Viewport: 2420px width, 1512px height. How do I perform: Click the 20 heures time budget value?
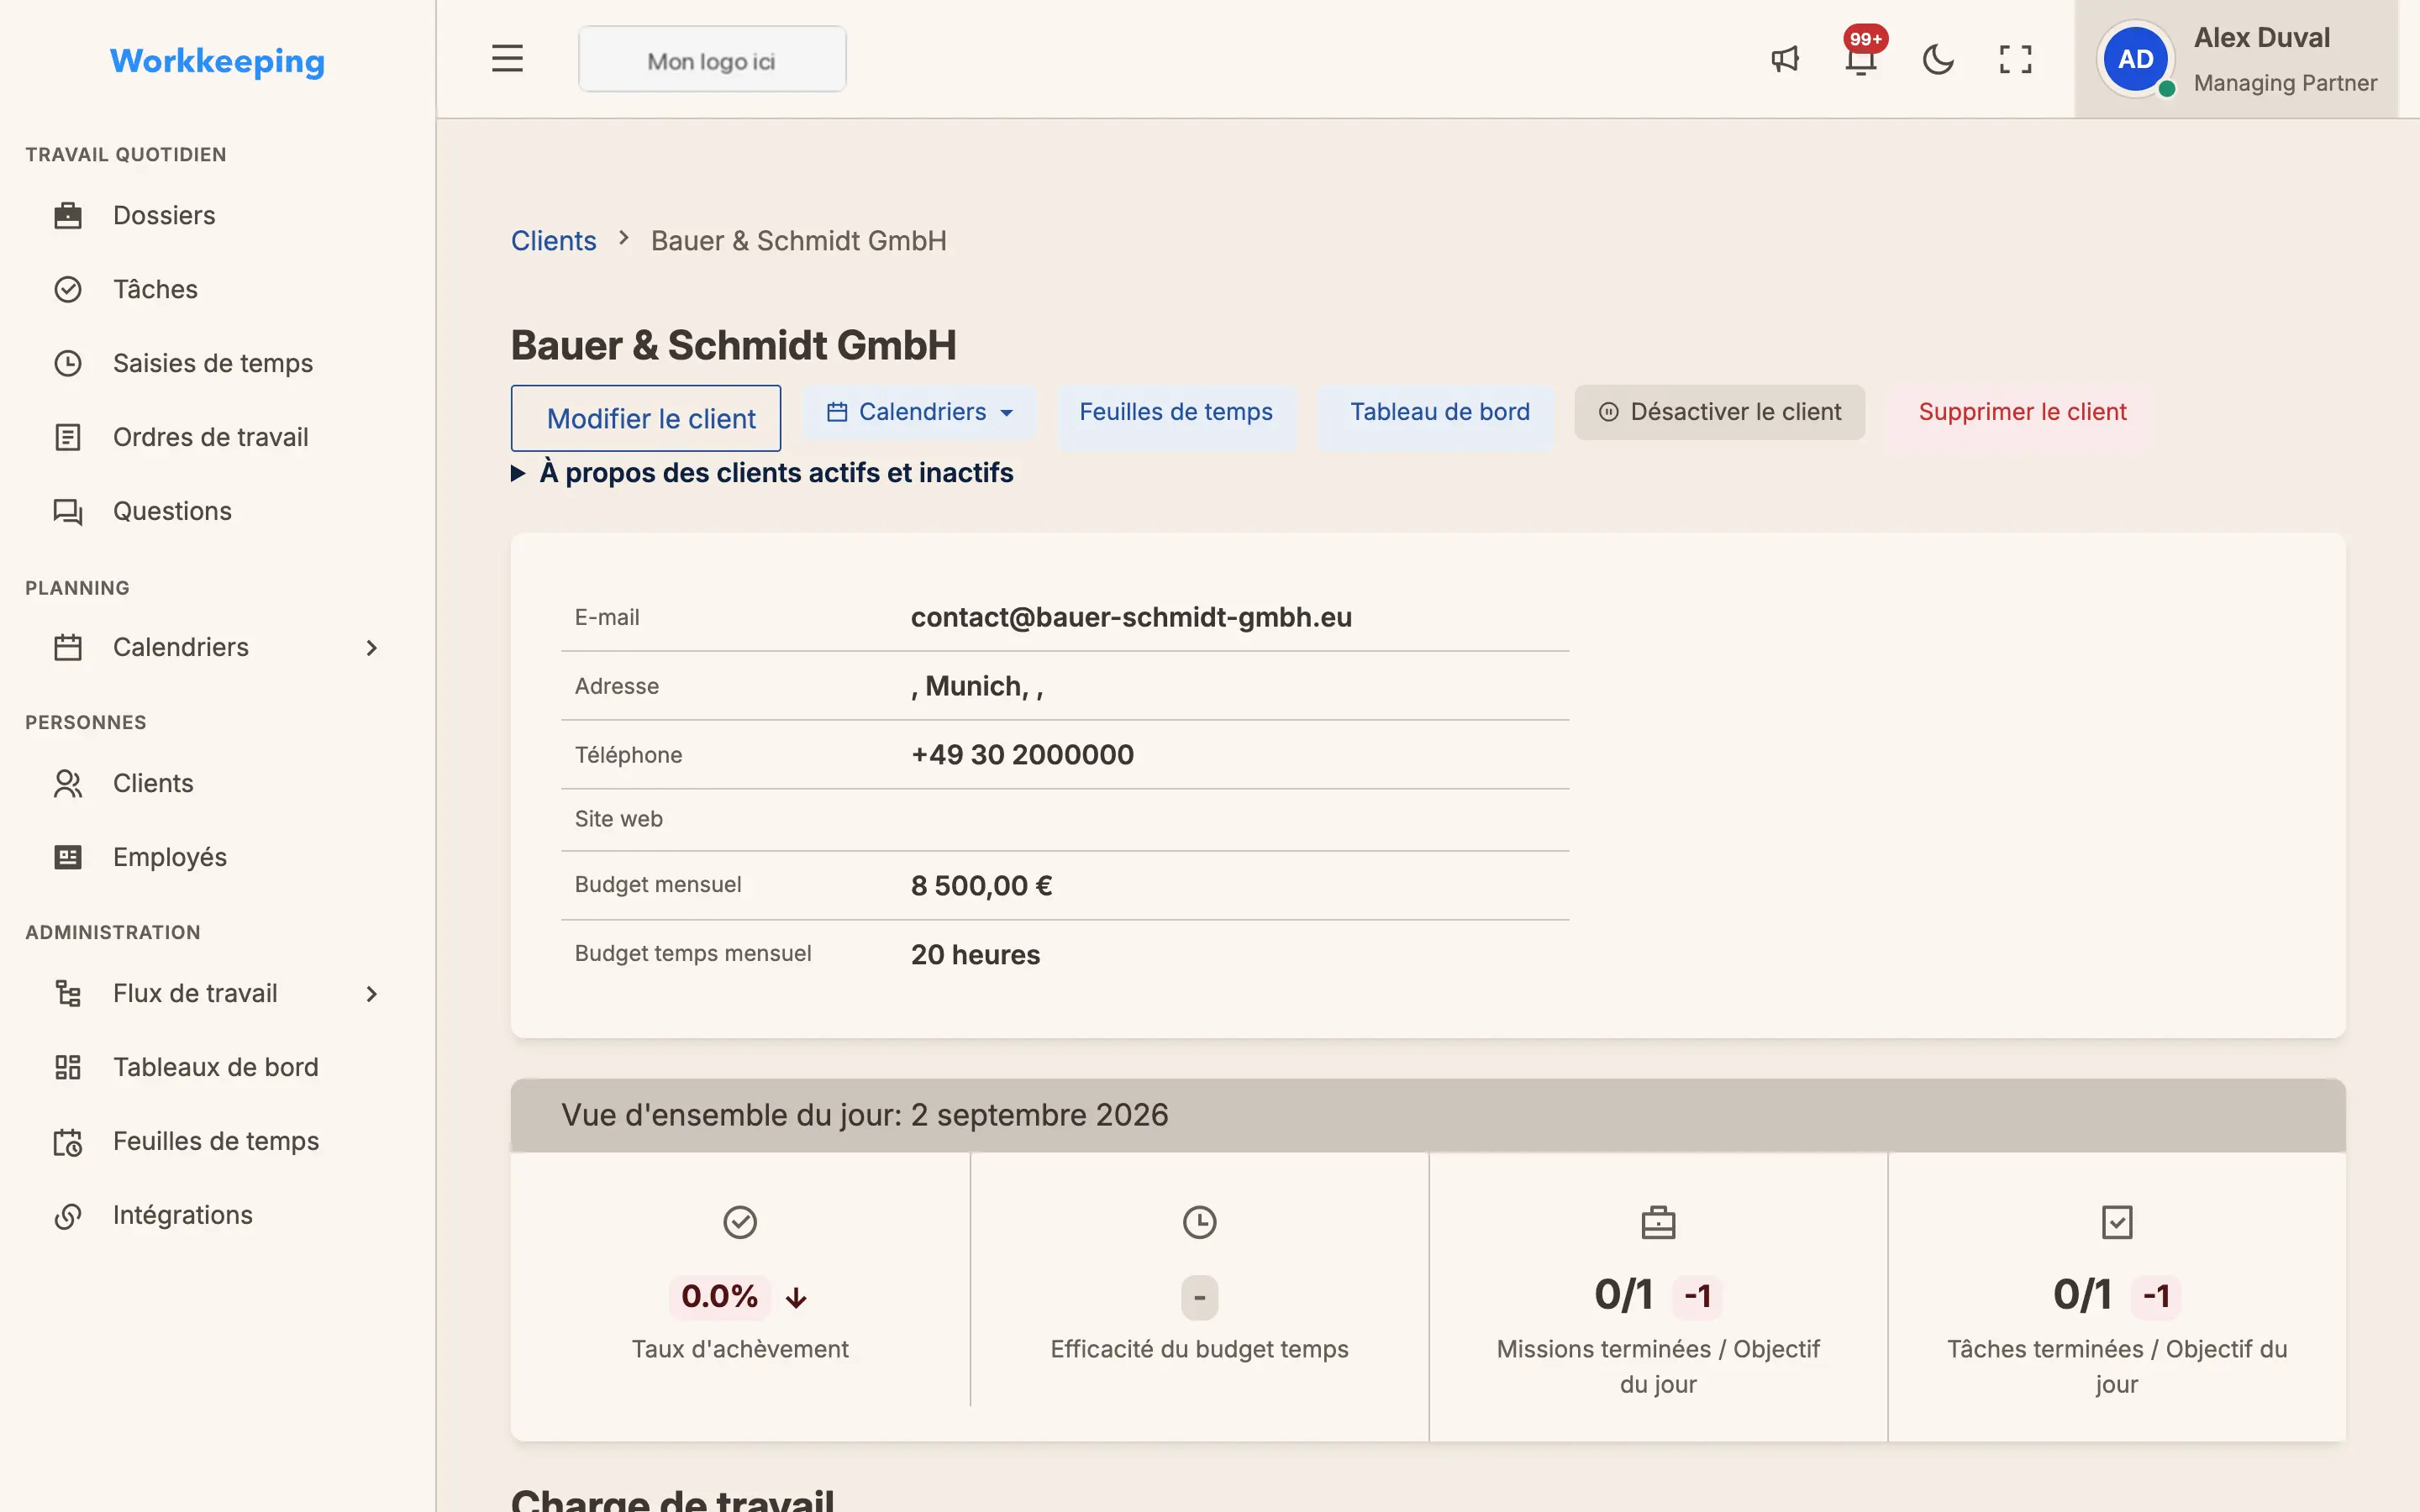(975, 955)
